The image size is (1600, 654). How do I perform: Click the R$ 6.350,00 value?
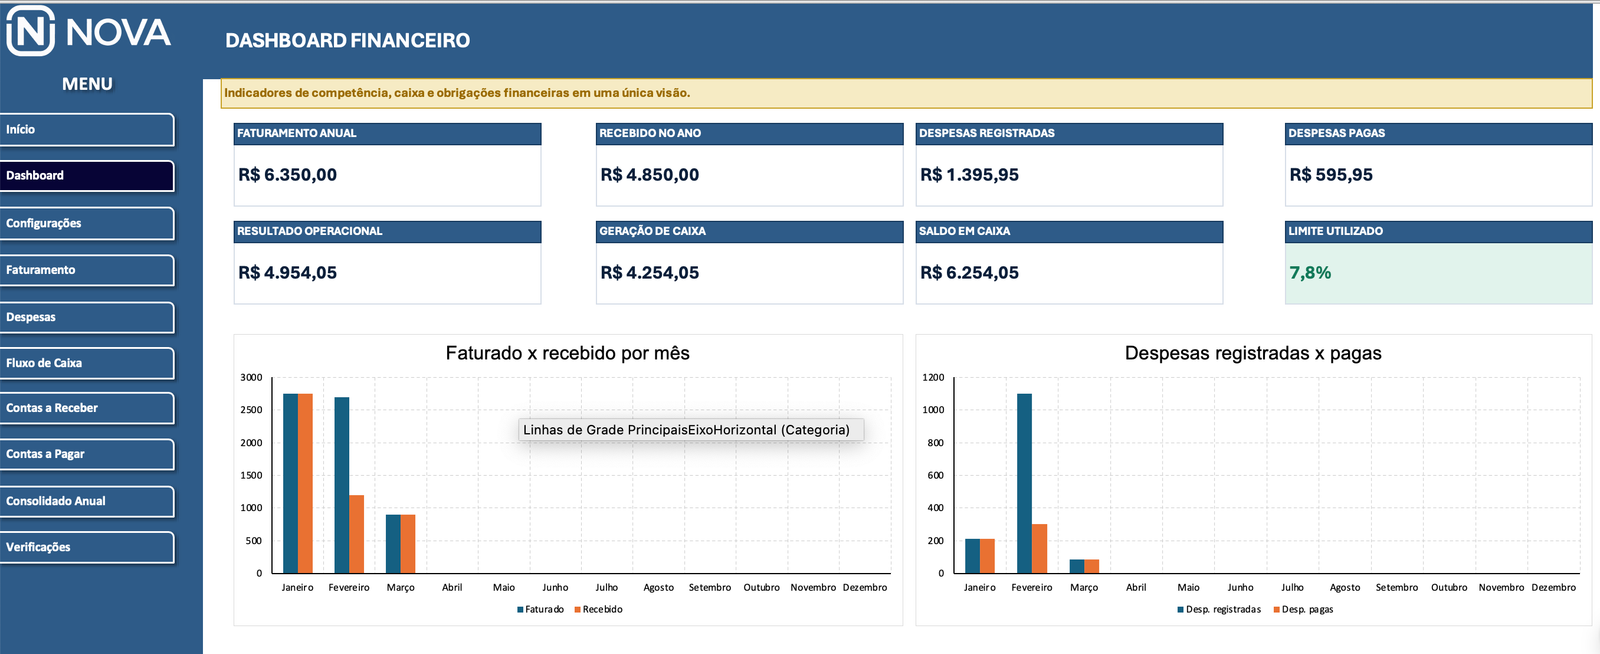pyautogui.click(x=287, y=175)
